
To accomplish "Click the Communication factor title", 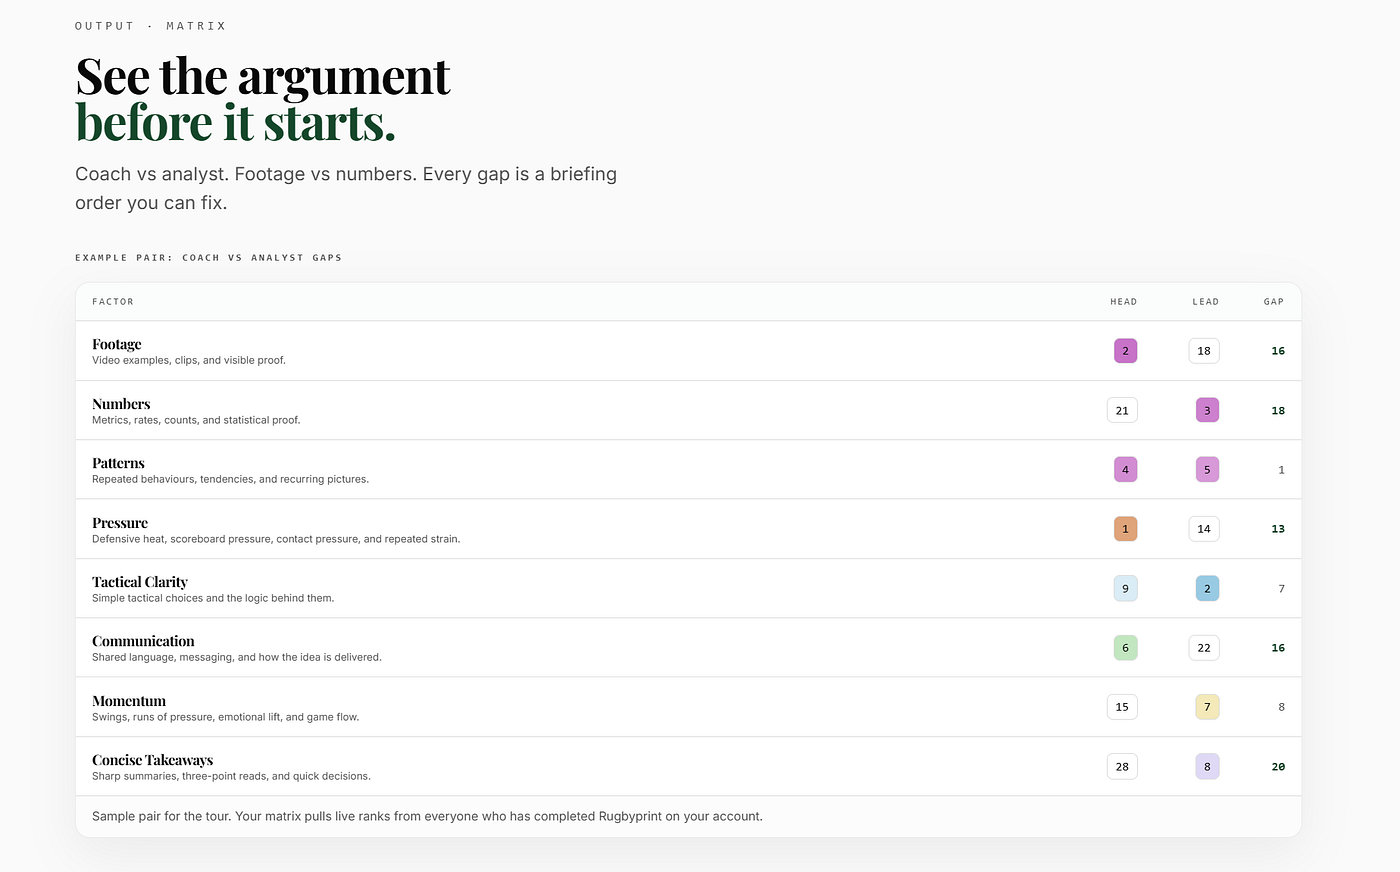I will [143, 641].
